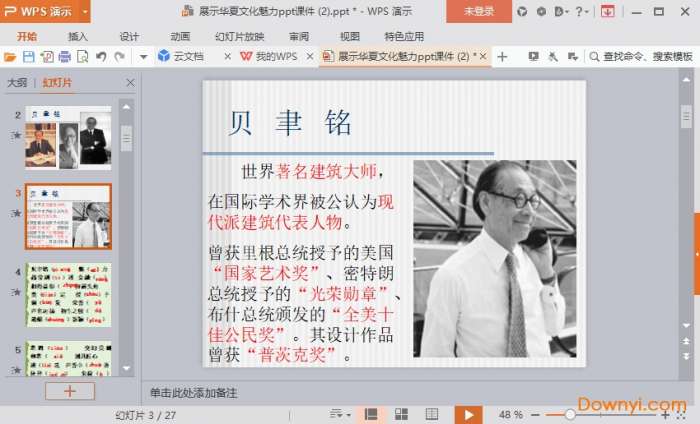Screen dimensions: 700x424
Task: Switch to the 开始 ribbon tab
Action: click(x=27, y=36)
